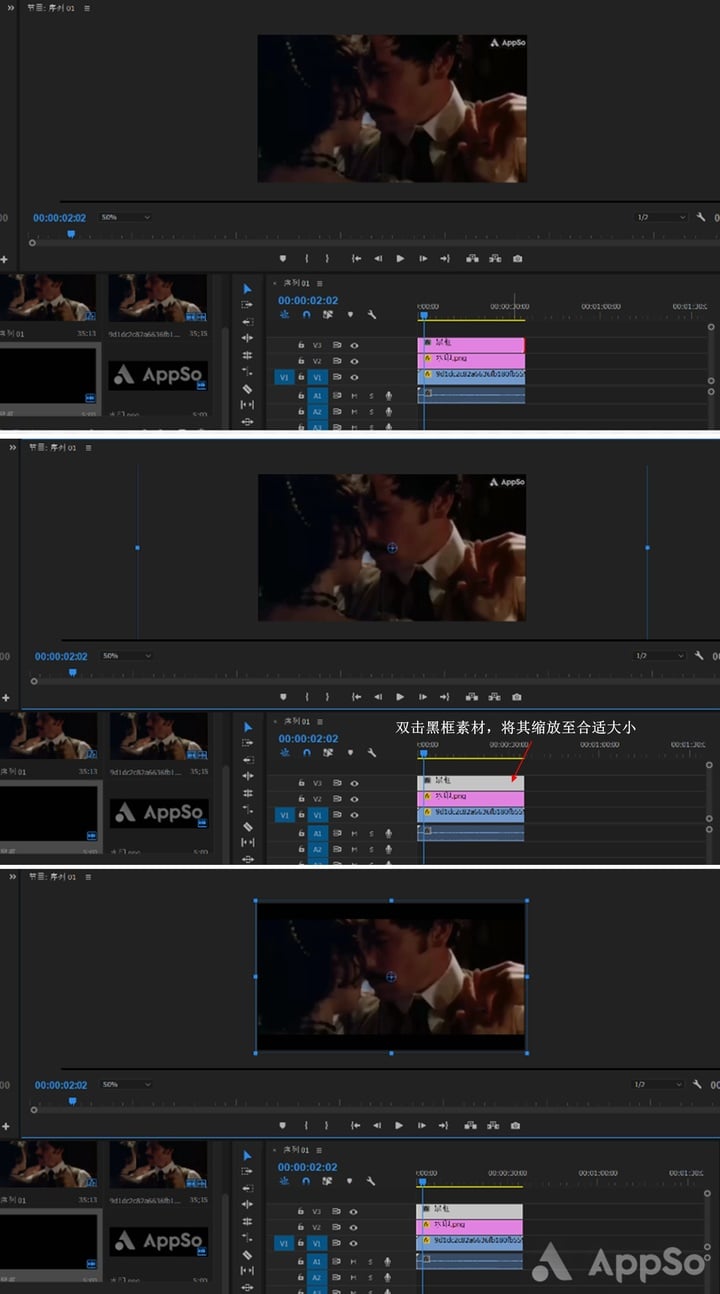Pick the Slip tool in middle screenshot
This screenshot has height=1294, width=720.
point(248,842)
